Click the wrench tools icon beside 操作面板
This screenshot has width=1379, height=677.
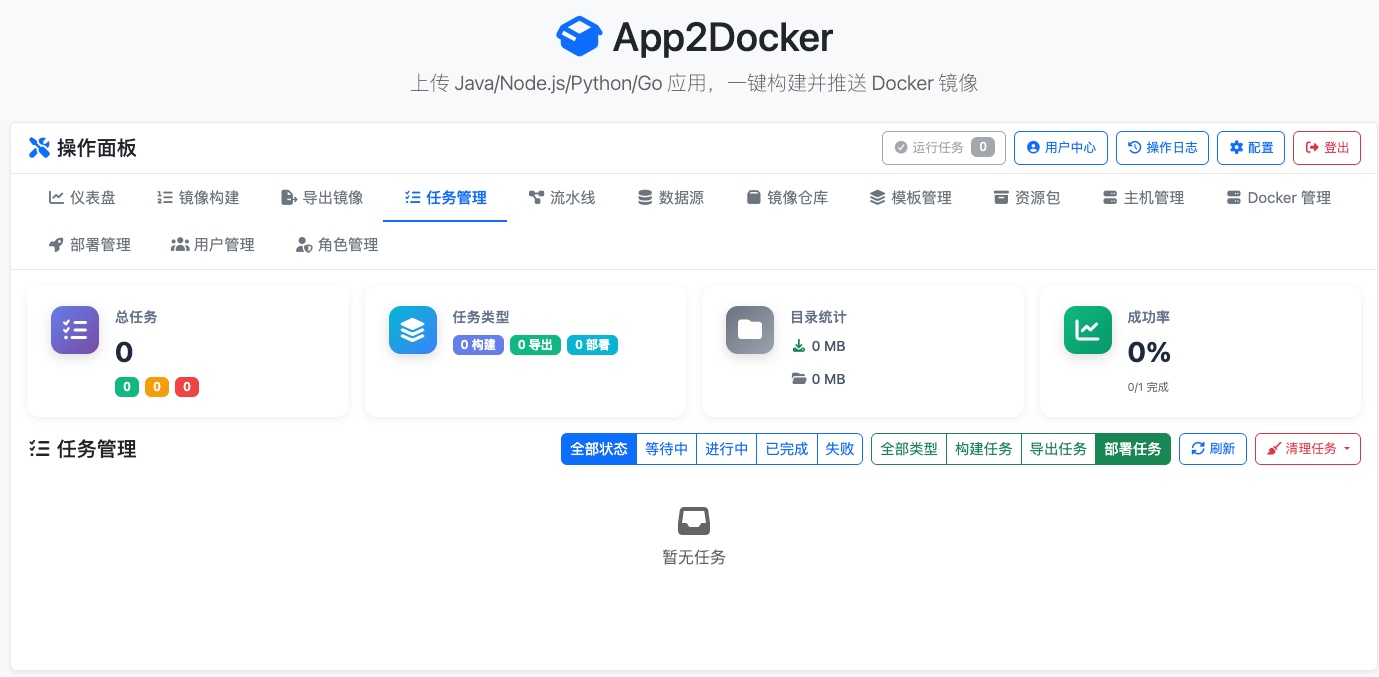[39, 148]
